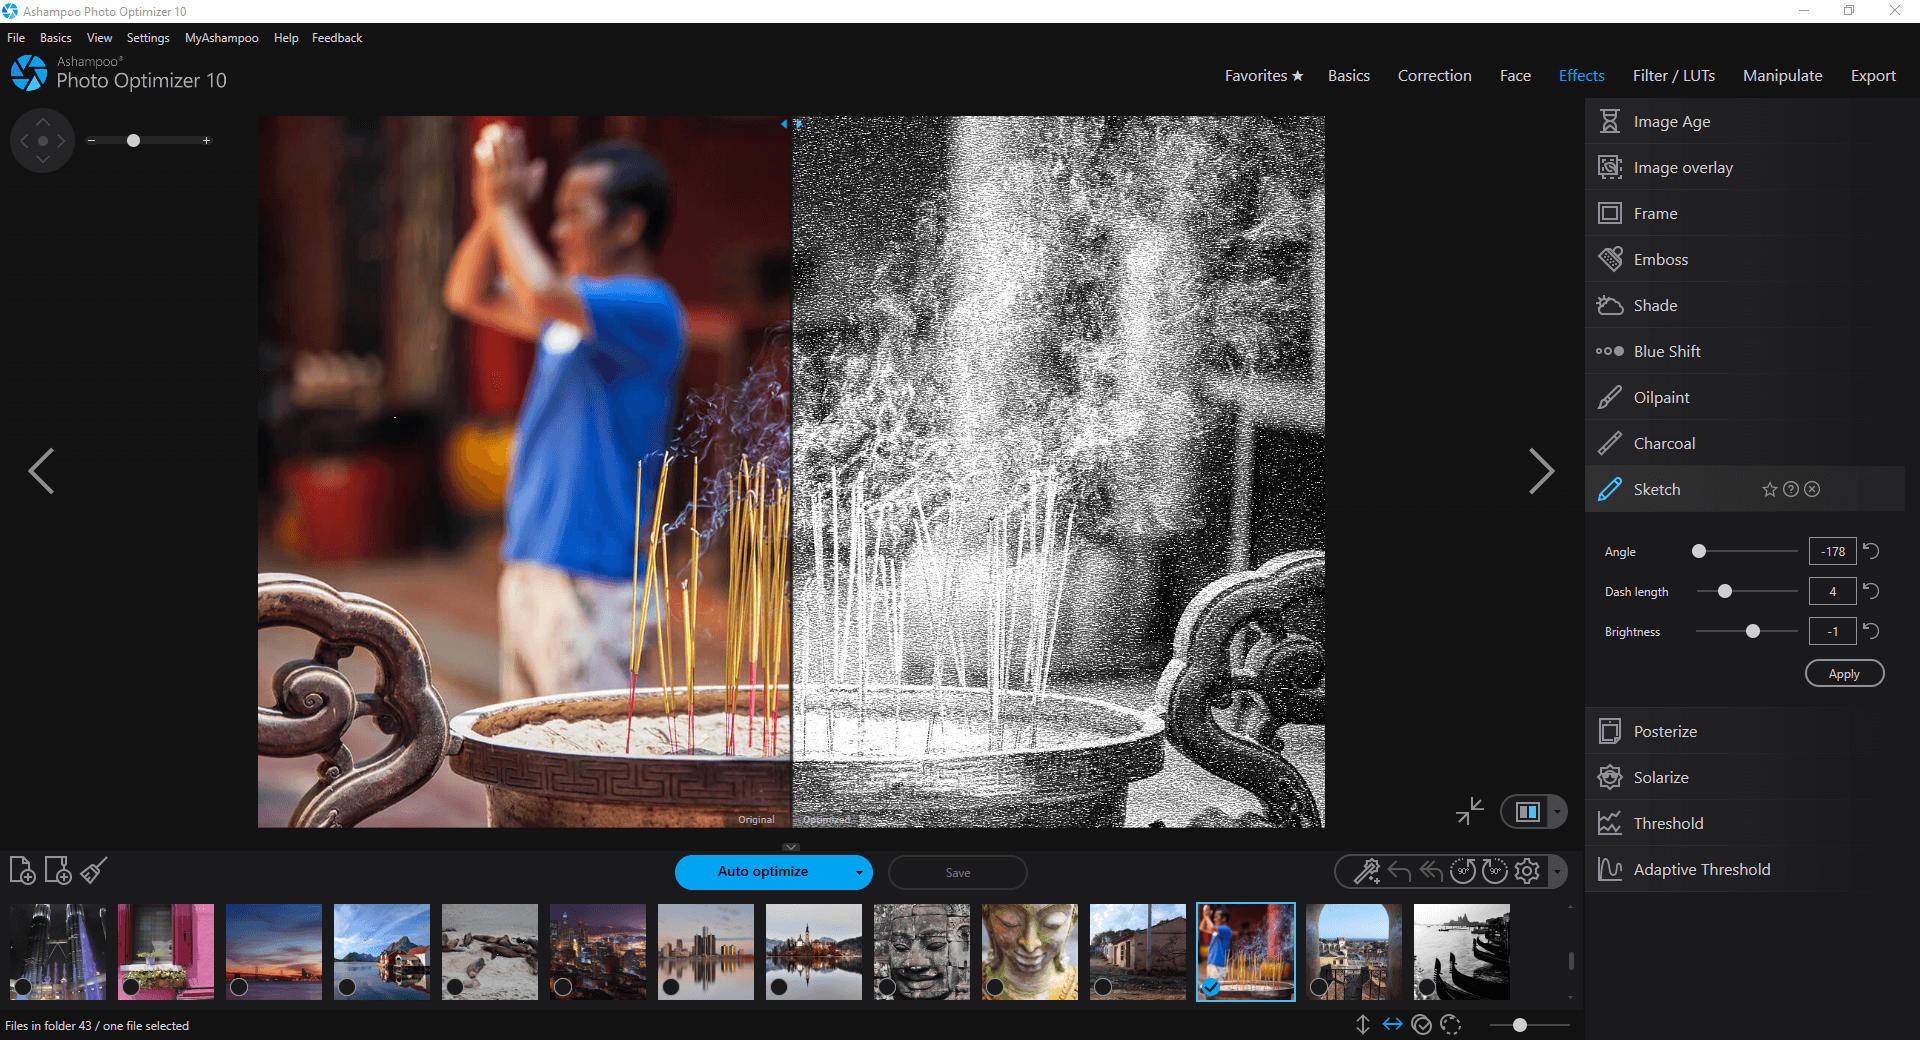Screen dimensions: 1920x1040
Task: Choose the Adaptive Threshold effect
Action: pos(1701,869)
